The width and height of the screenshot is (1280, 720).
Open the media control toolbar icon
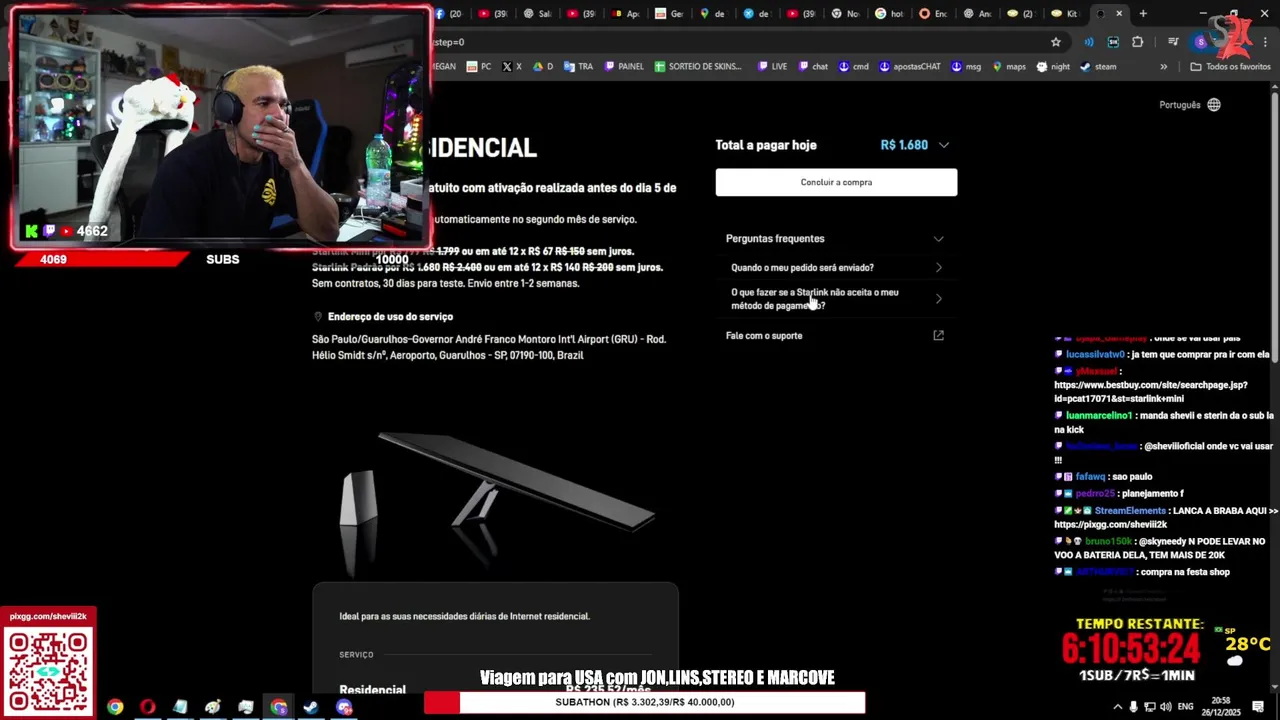tap(1173, 42)
